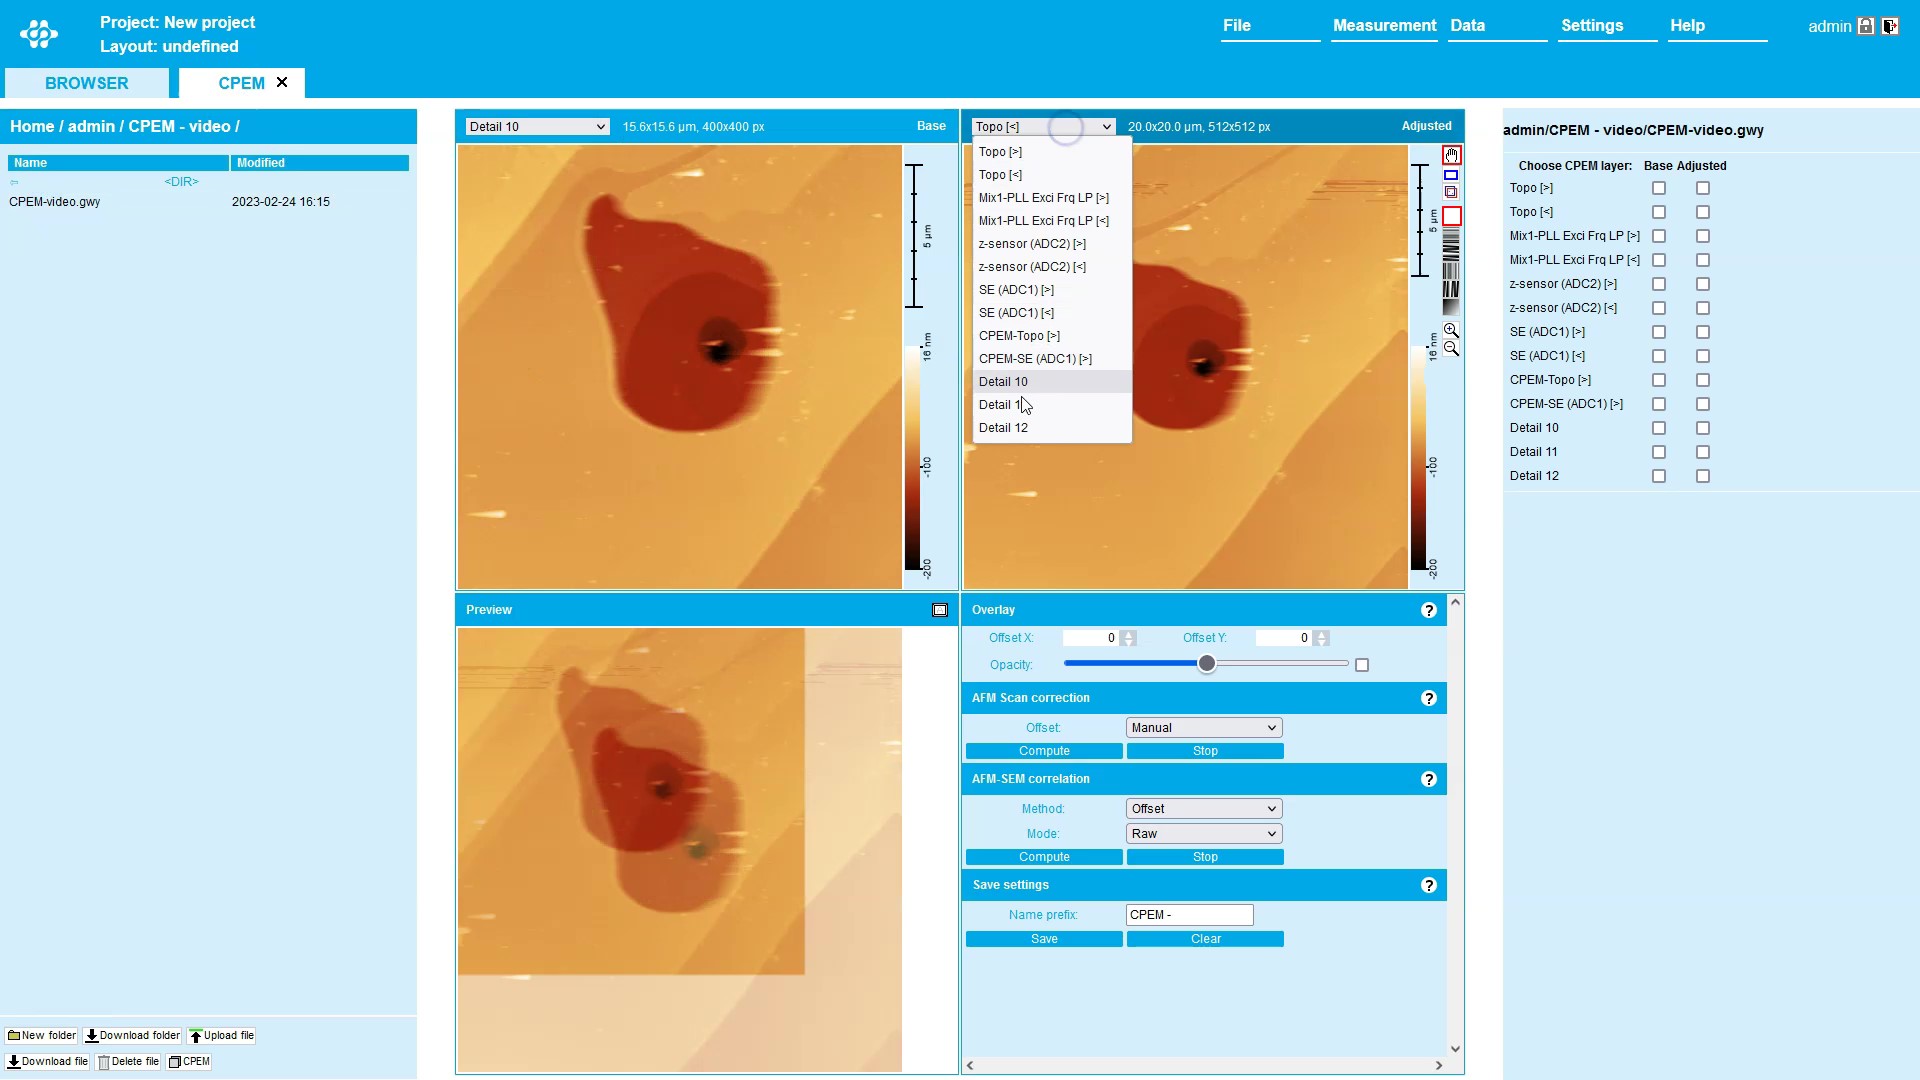Open AFM-SEM correlation help icon
The width and height of the screenshot is (1920, 1080).
coord(1428,779)
